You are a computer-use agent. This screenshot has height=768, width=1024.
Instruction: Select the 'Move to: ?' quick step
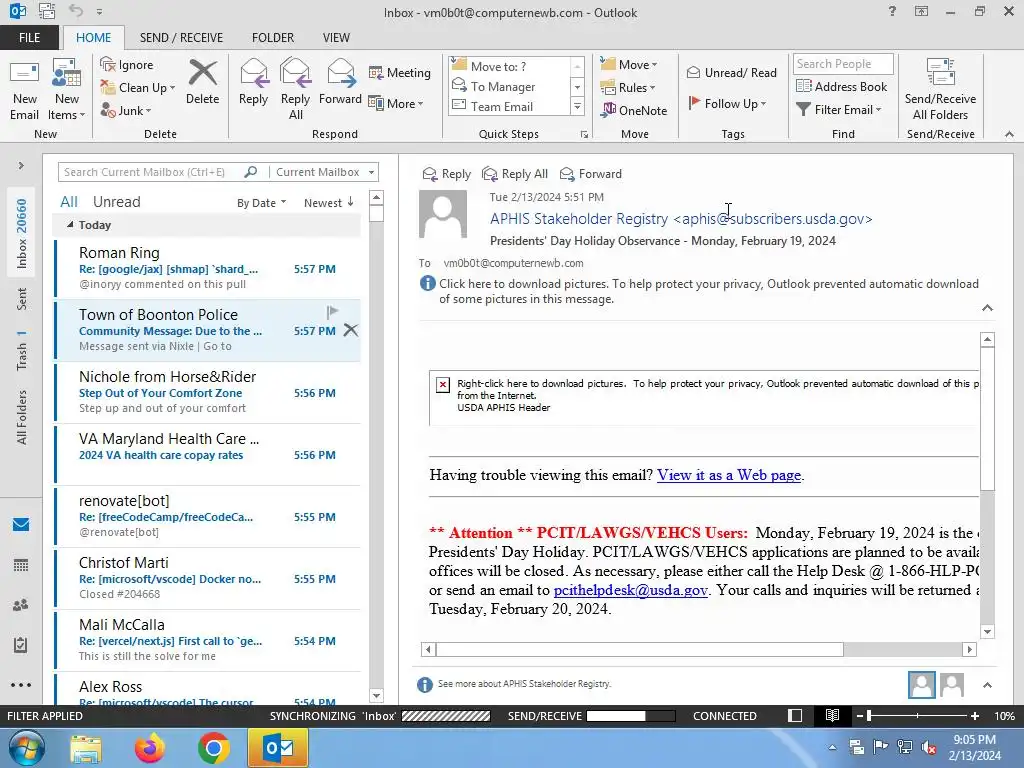[509, 66]
